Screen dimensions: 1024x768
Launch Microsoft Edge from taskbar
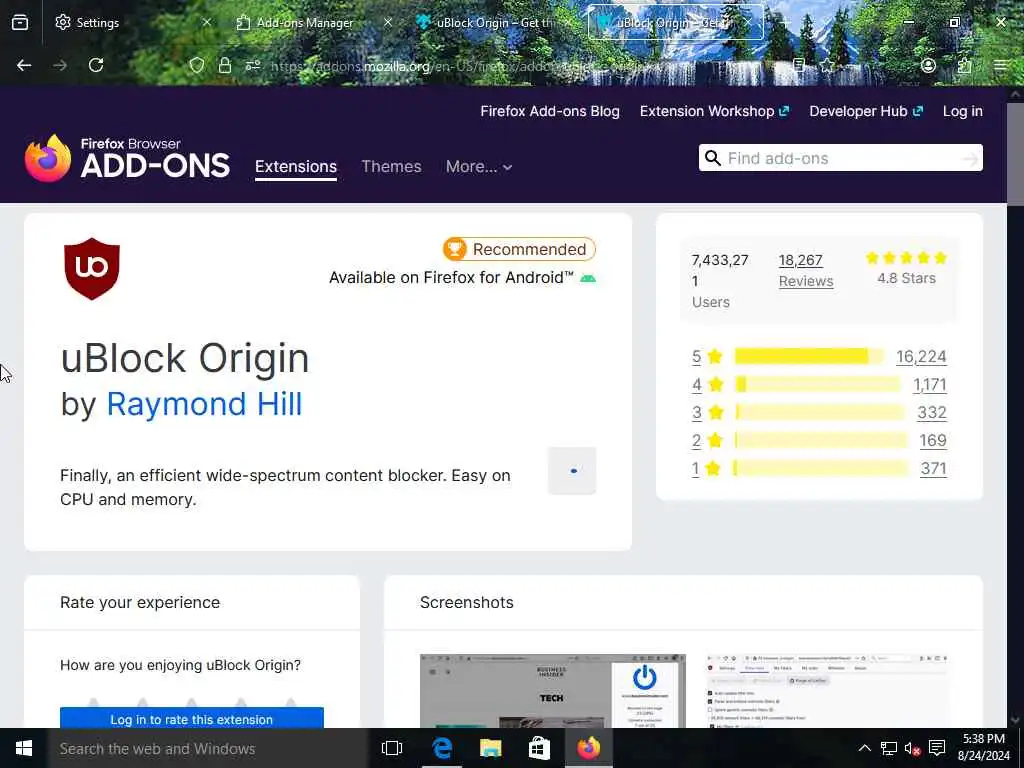[441, 748]
